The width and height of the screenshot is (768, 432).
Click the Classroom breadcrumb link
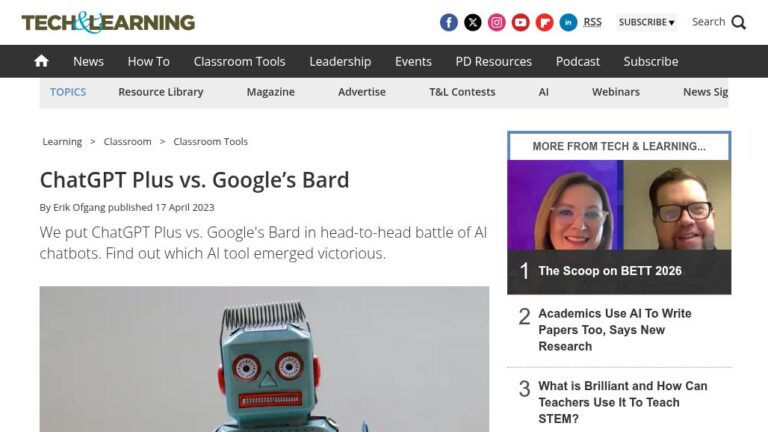click(127, 142)
